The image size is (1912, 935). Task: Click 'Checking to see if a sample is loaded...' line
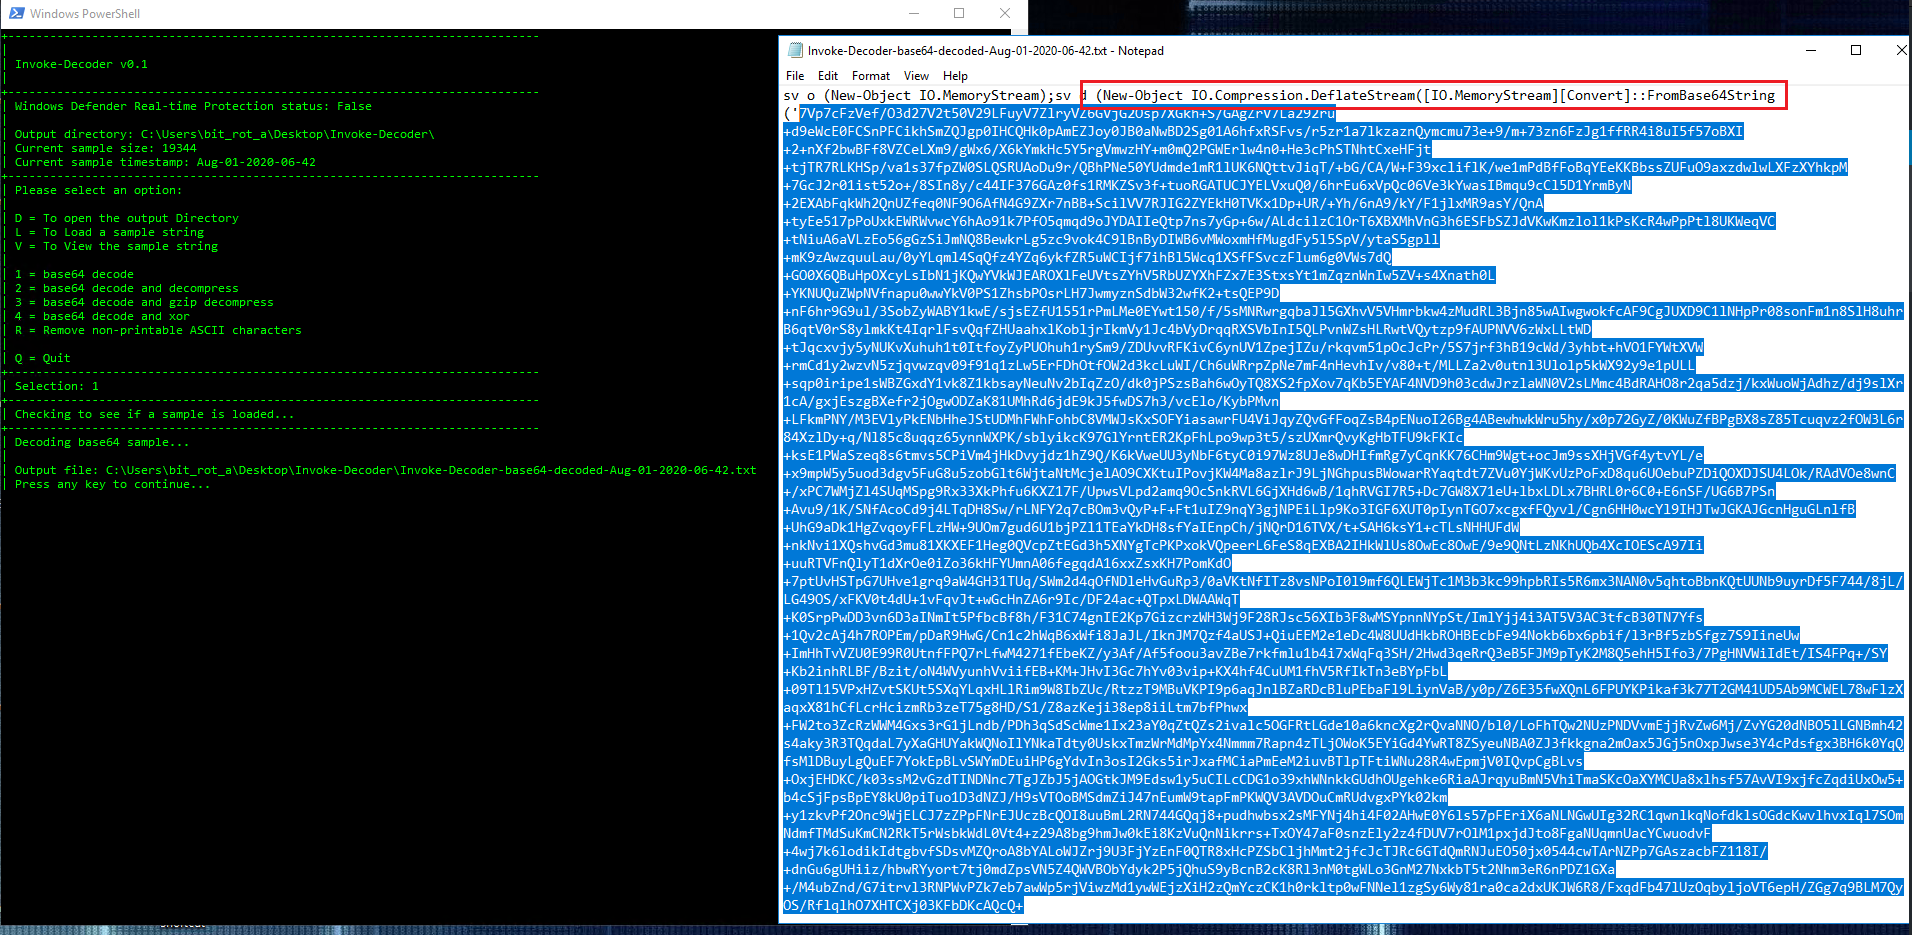click(154, 414)
